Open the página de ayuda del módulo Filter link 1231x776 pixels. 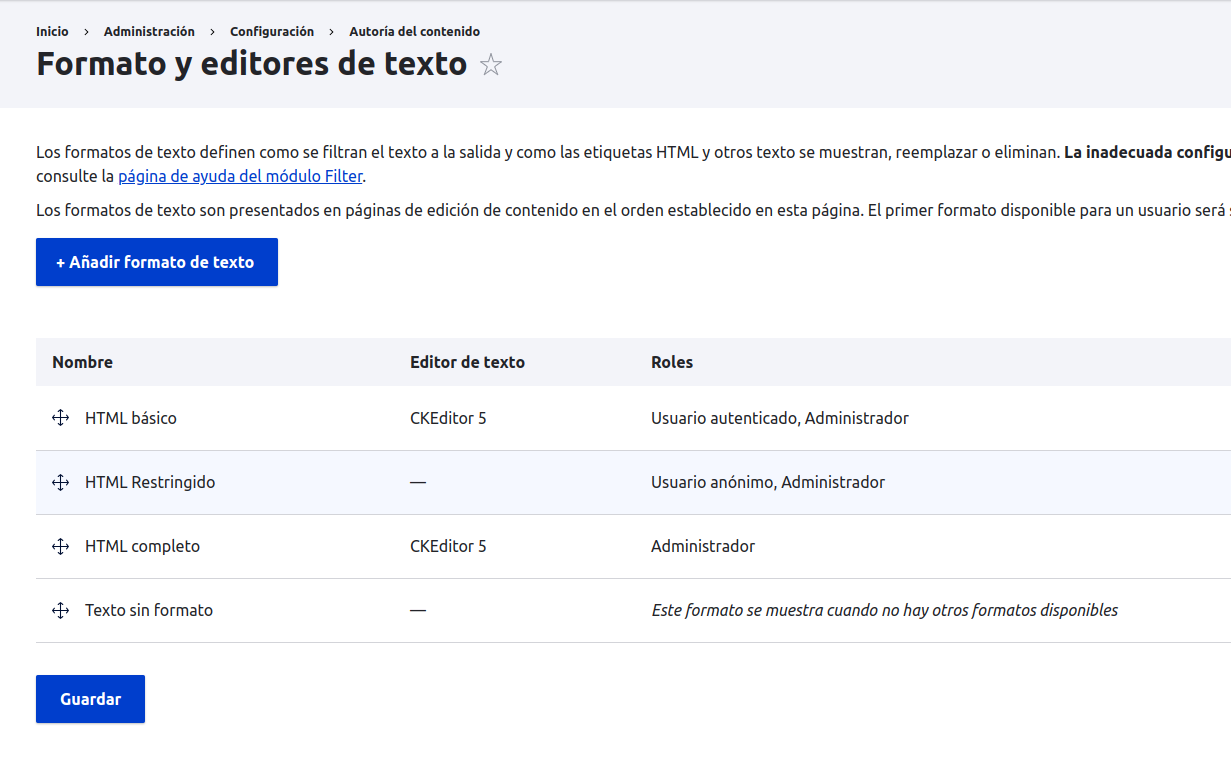point(240,177)
